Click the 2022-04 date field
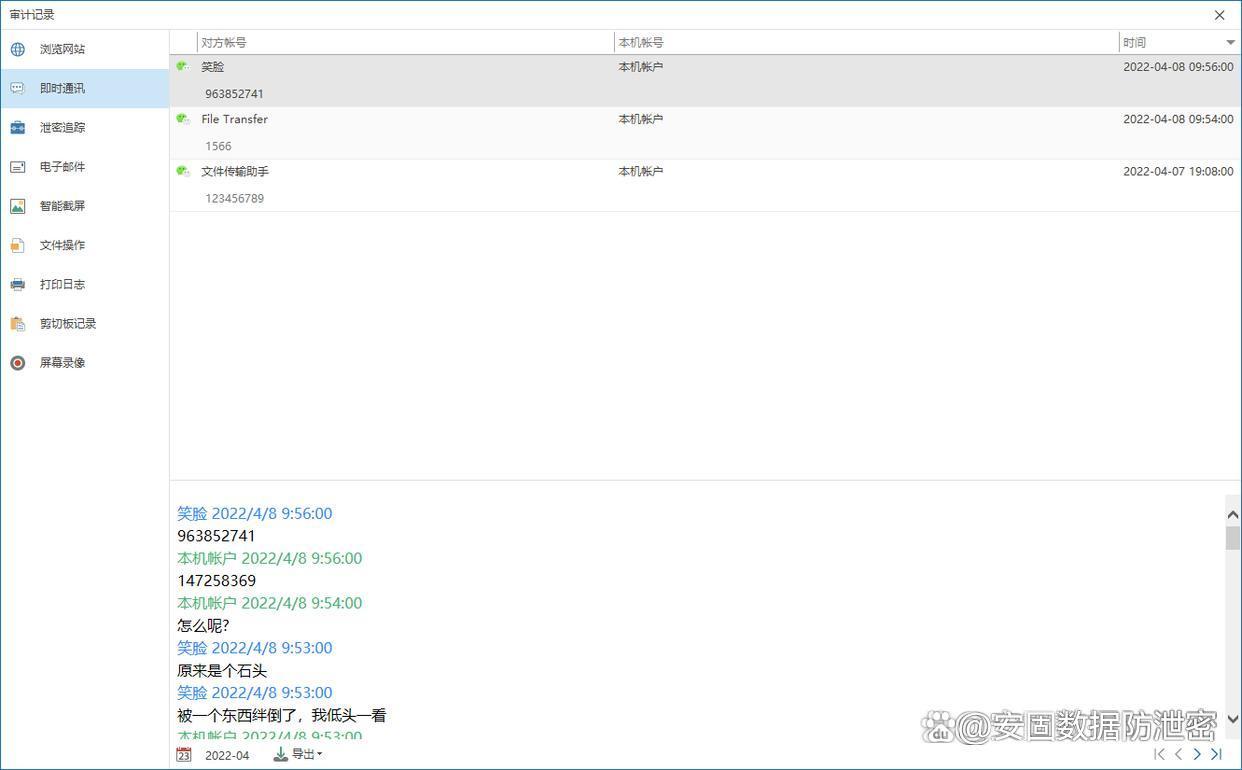 pos(227,755)
